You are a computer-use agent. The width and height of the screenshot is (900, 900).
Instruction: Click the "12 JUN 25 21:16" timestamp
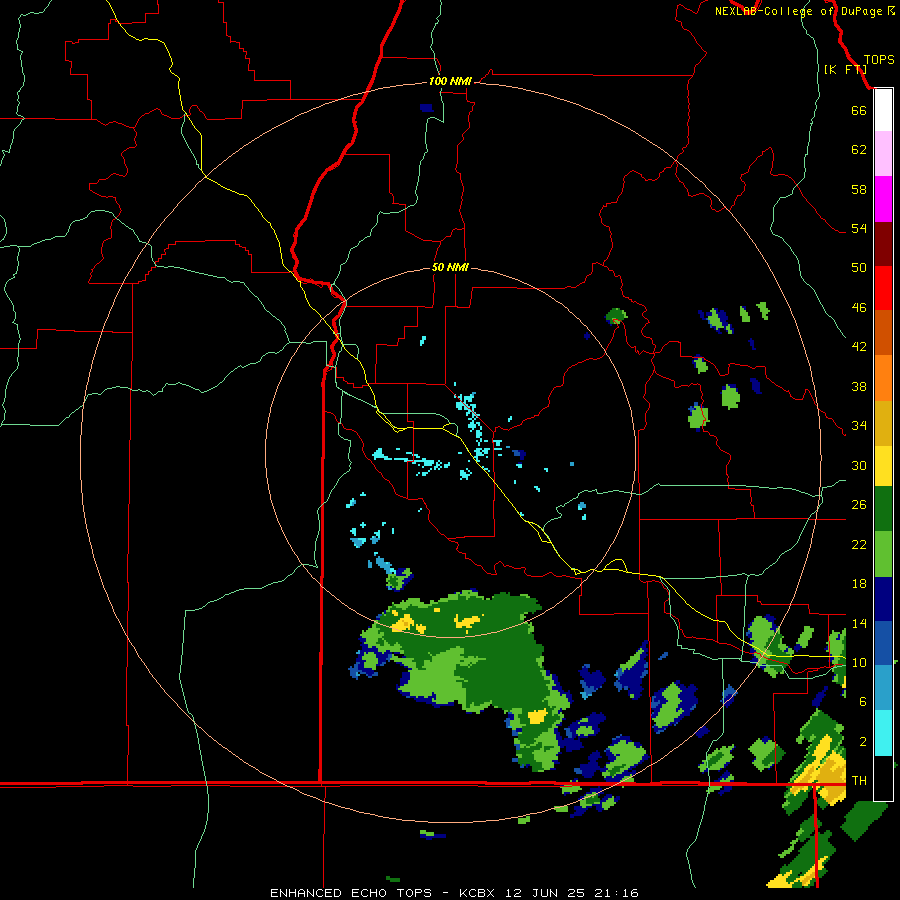coord(572,893)
